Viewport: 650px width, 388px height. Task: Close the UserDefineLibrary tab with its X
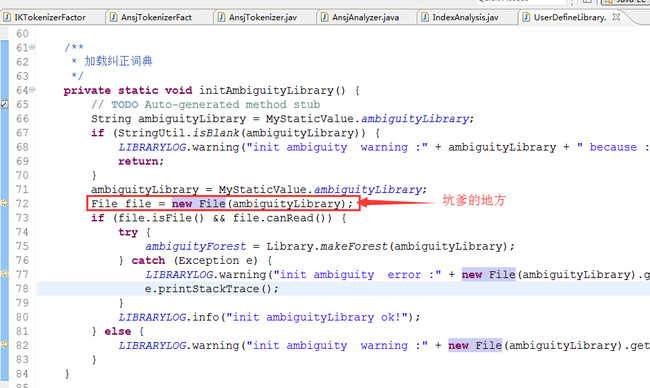[616, 17]
